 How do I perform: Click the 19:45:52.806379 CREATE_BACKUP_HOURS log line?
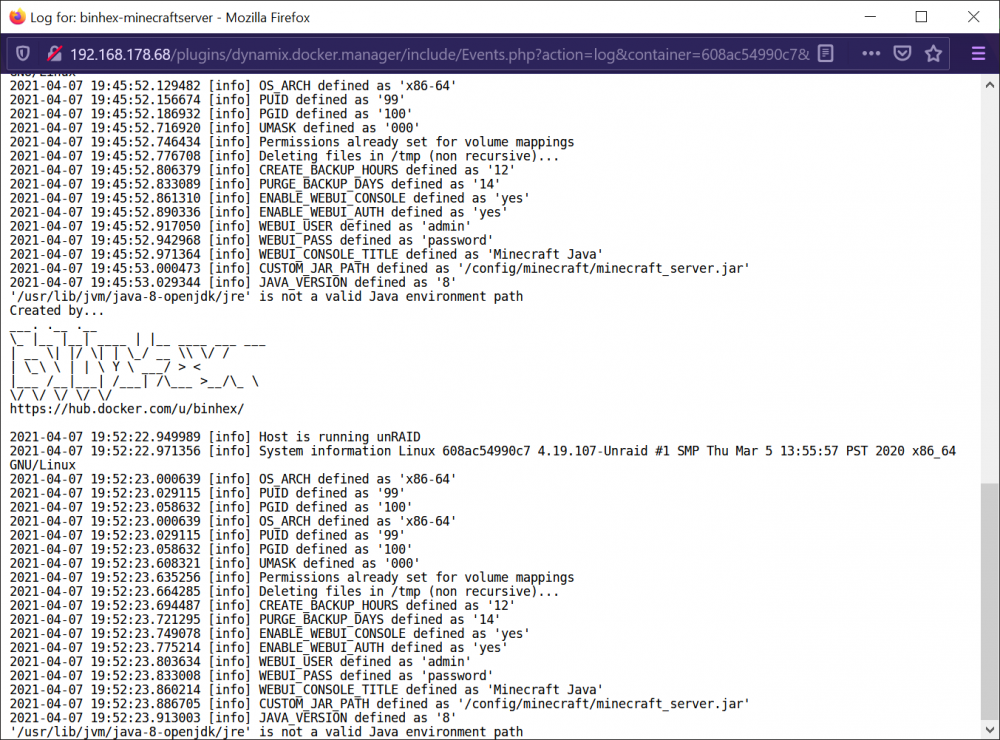pyautogui.click(x=262, y=170)
